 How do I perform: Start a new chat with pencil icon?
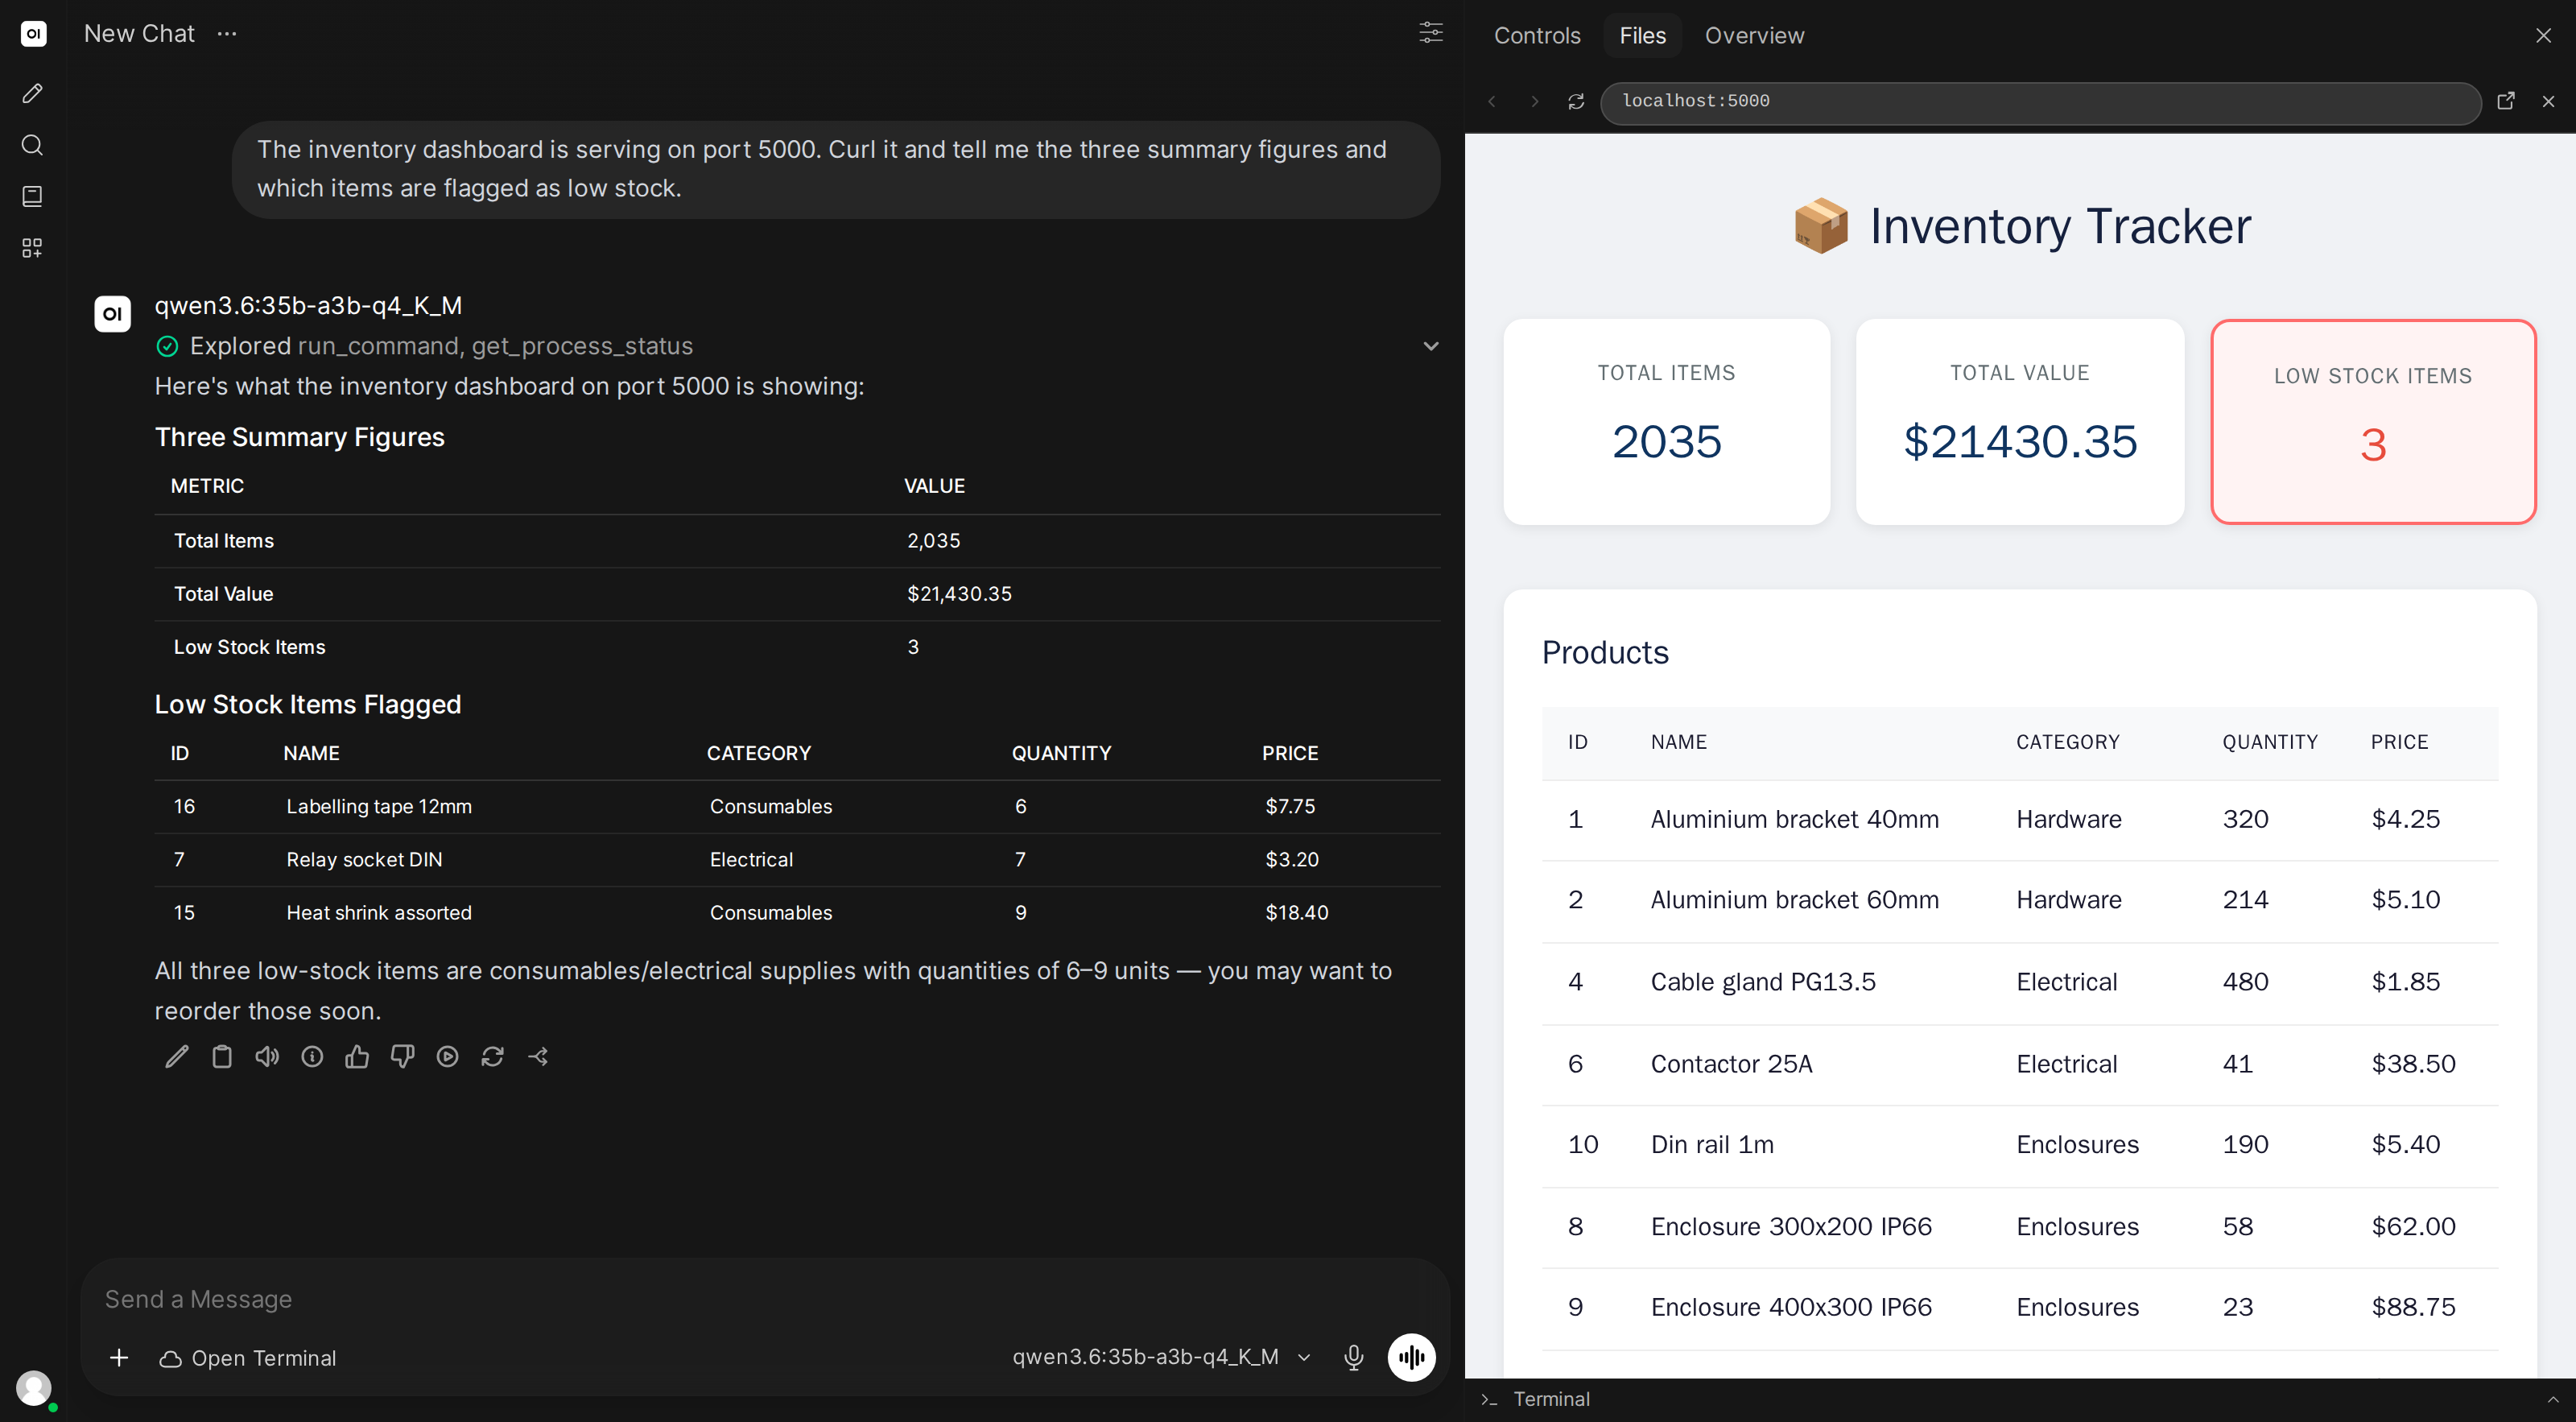[x=32, y=93]
